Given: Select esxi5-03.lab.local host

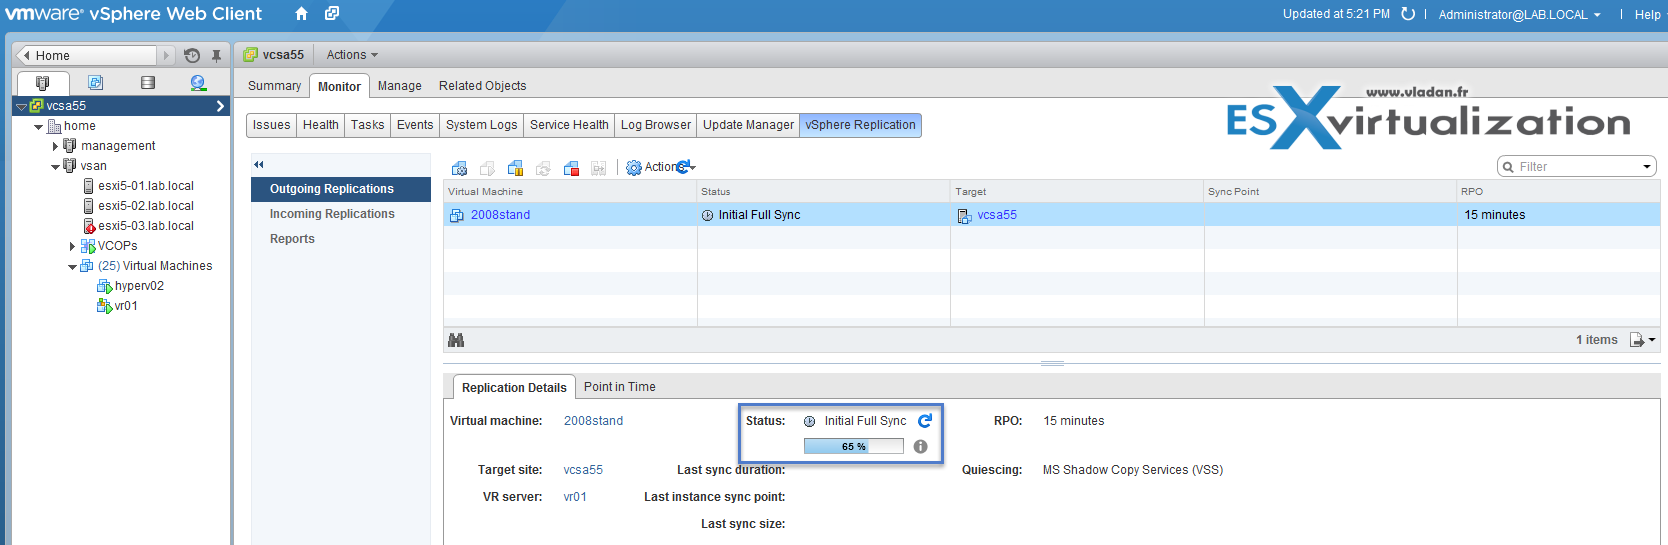Looking at the screenshot, I should (x=146, y=226).
